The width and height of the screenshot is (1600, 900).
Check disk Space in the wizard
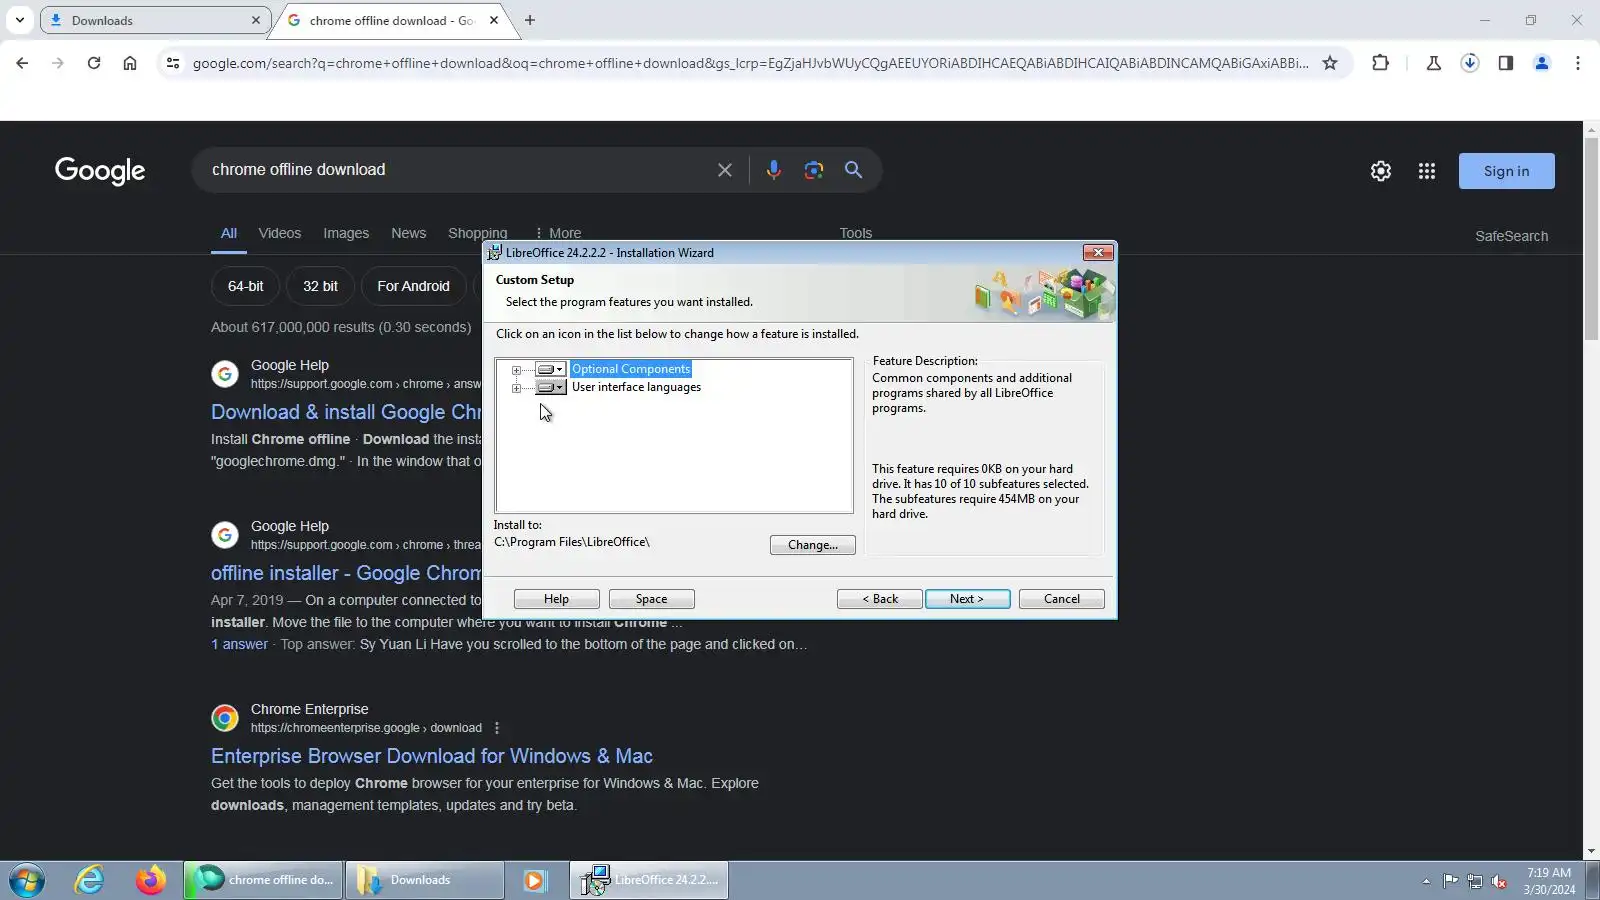(652, 599)
